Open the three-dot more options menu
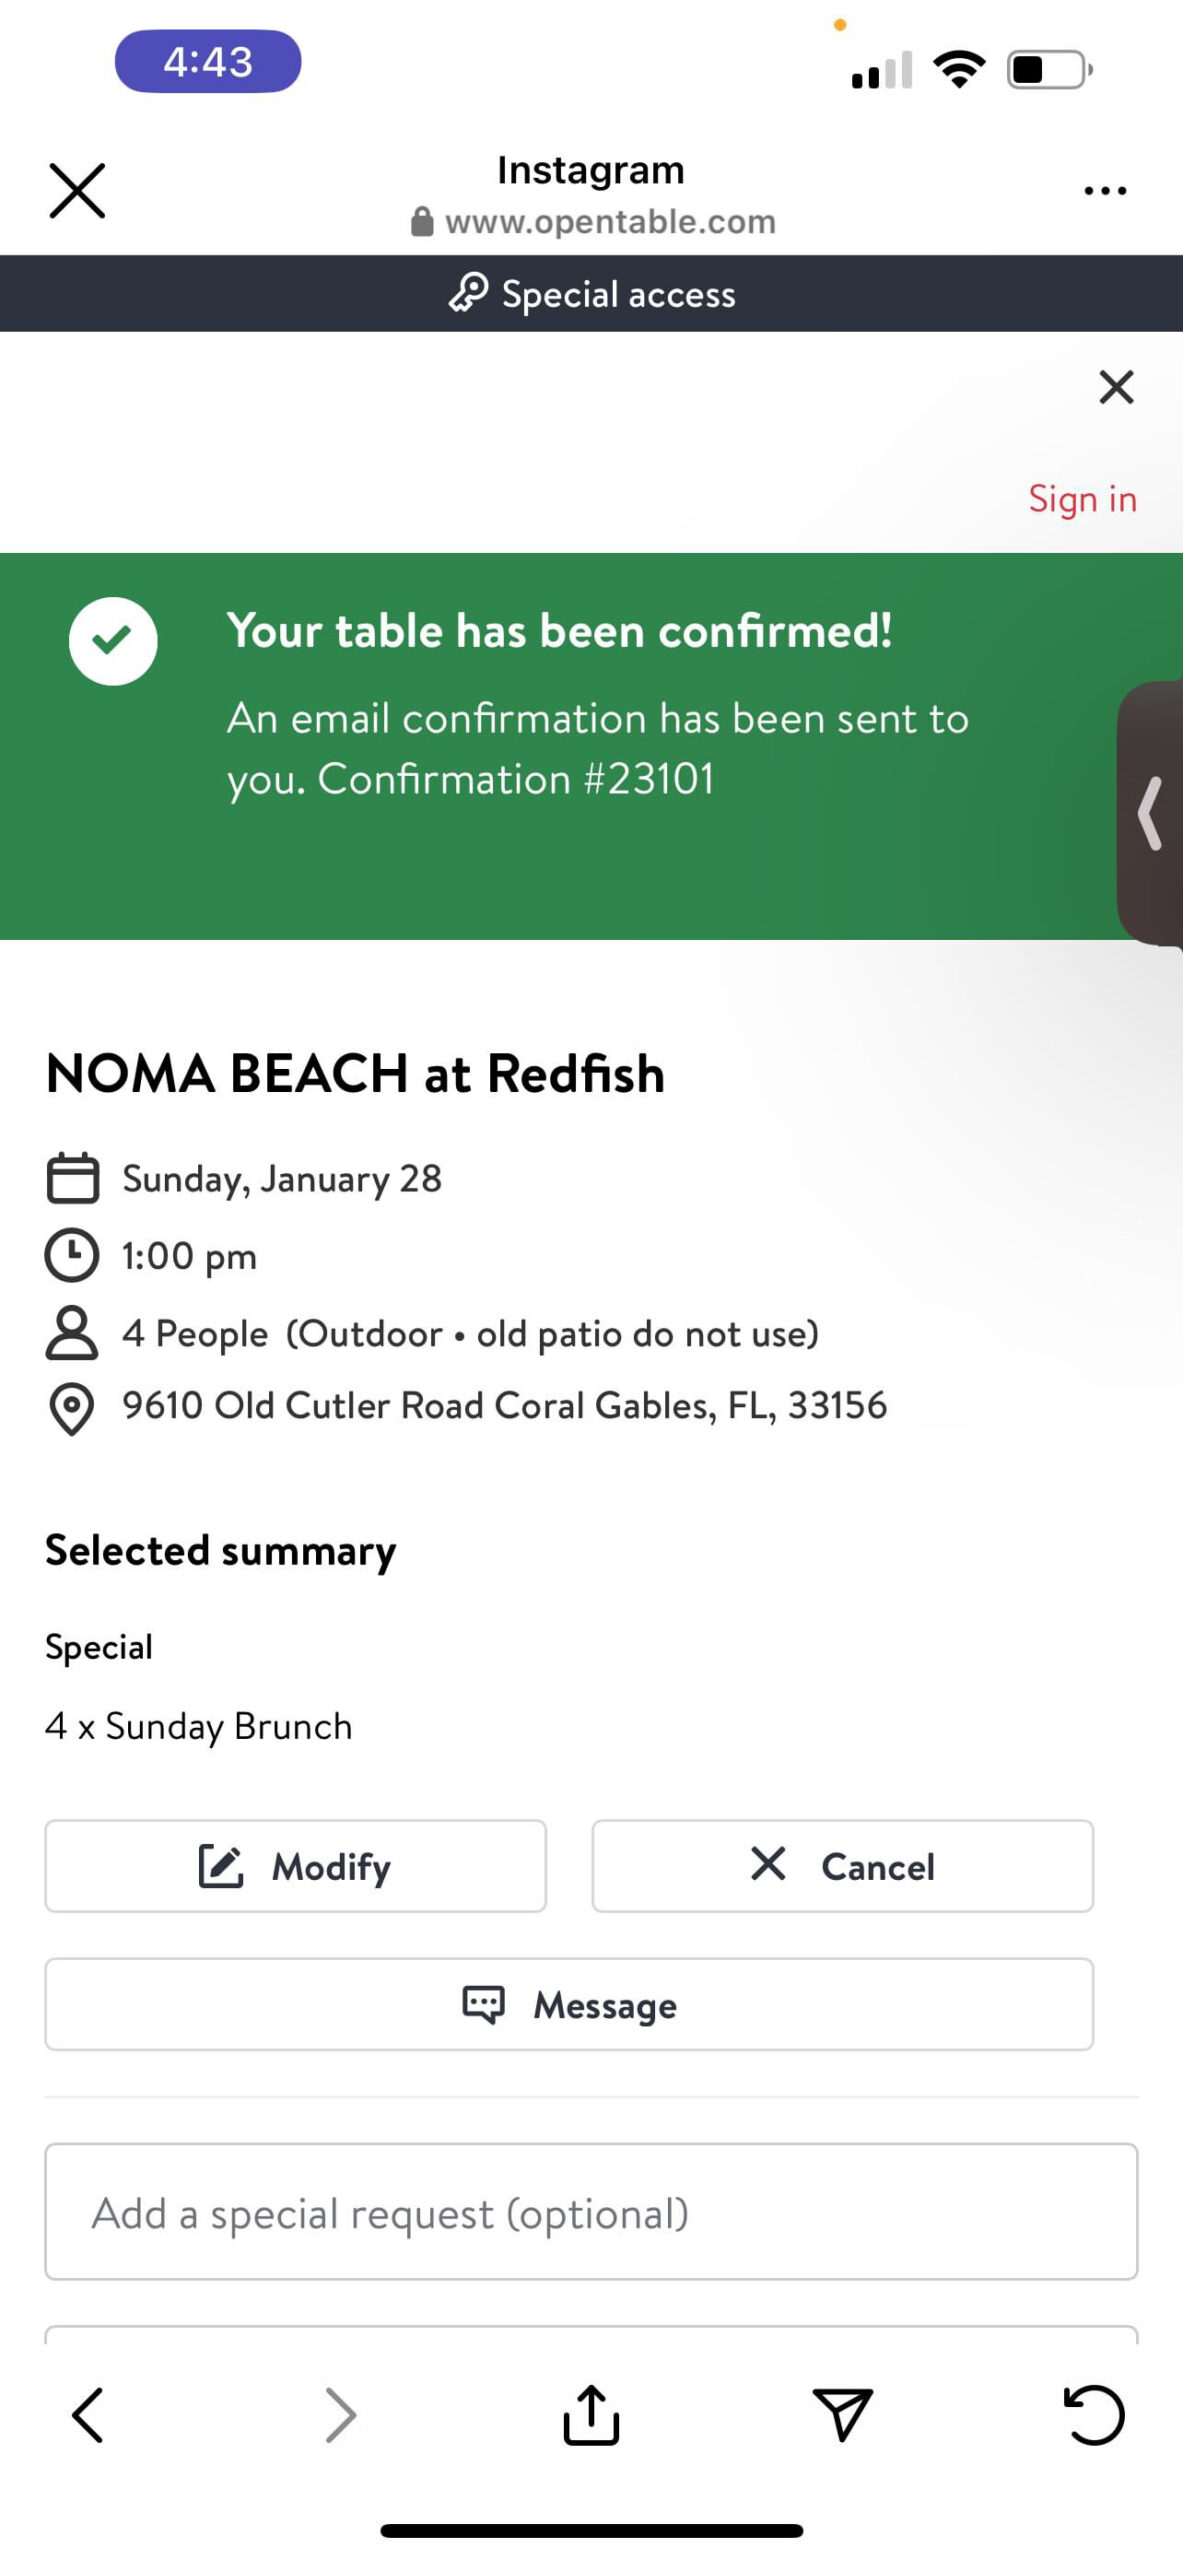The width and height of the screenshot is (1183, 2560). pyautogui.click(x=1105, y=190)
